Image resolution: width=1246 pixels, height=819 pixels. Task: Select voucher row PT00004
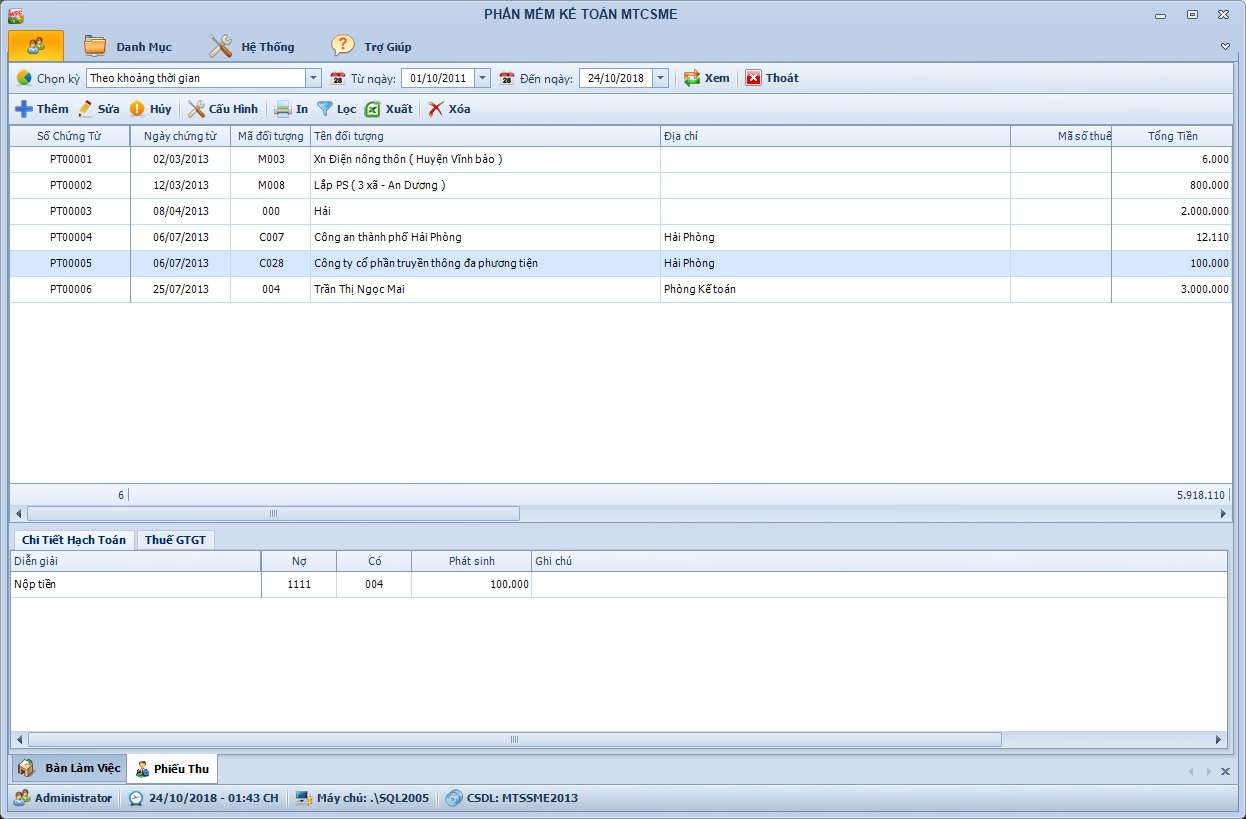tap(70, 237)
